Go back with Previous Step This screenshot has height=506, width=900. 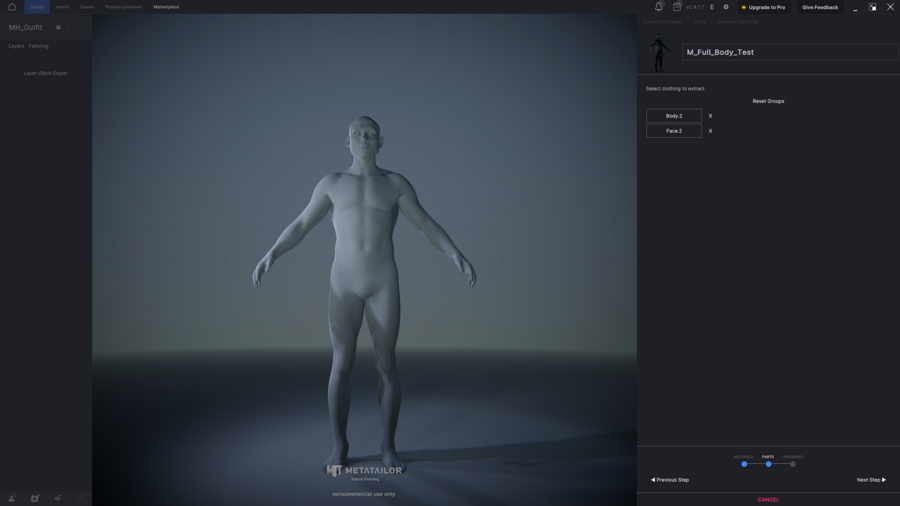pyautogui.click(x=670, y=480)
